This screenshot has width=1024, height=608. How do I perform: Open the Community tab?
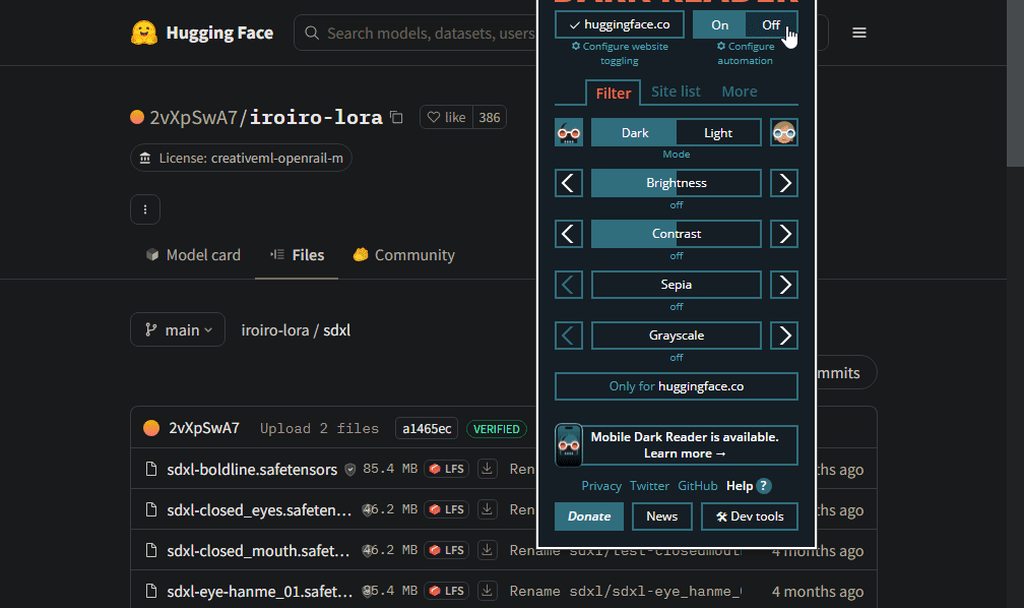coord(404,255)
